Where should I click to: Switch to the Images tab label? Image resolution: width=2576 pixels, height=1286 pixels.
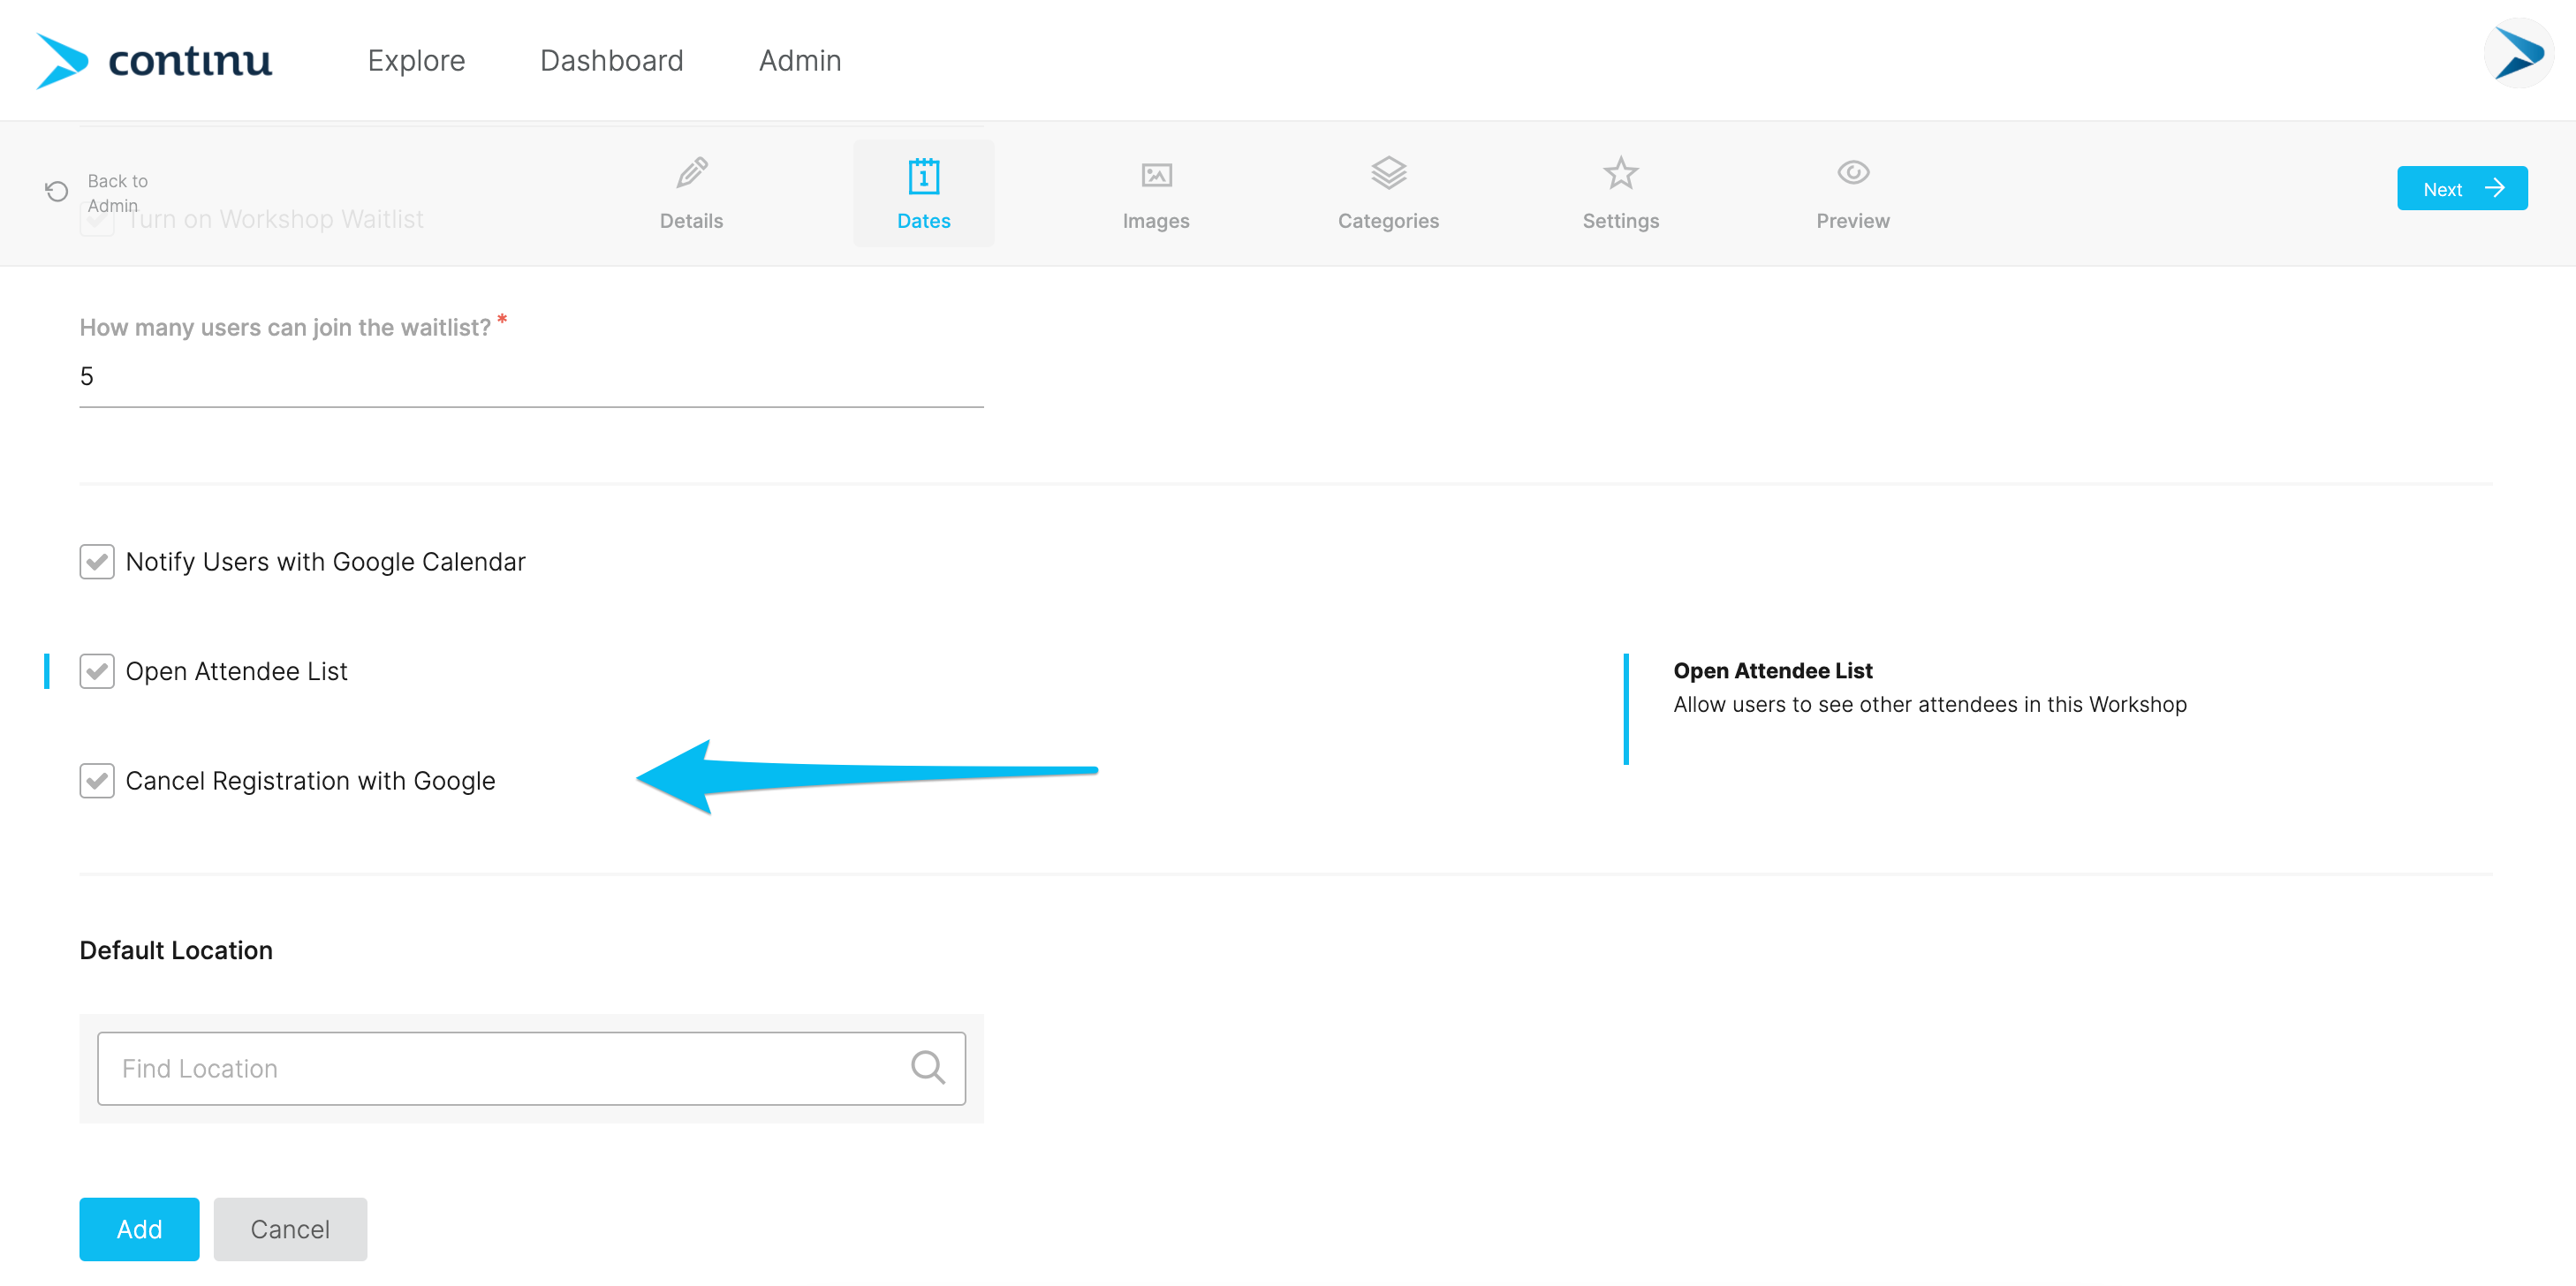pos(1155,221)
